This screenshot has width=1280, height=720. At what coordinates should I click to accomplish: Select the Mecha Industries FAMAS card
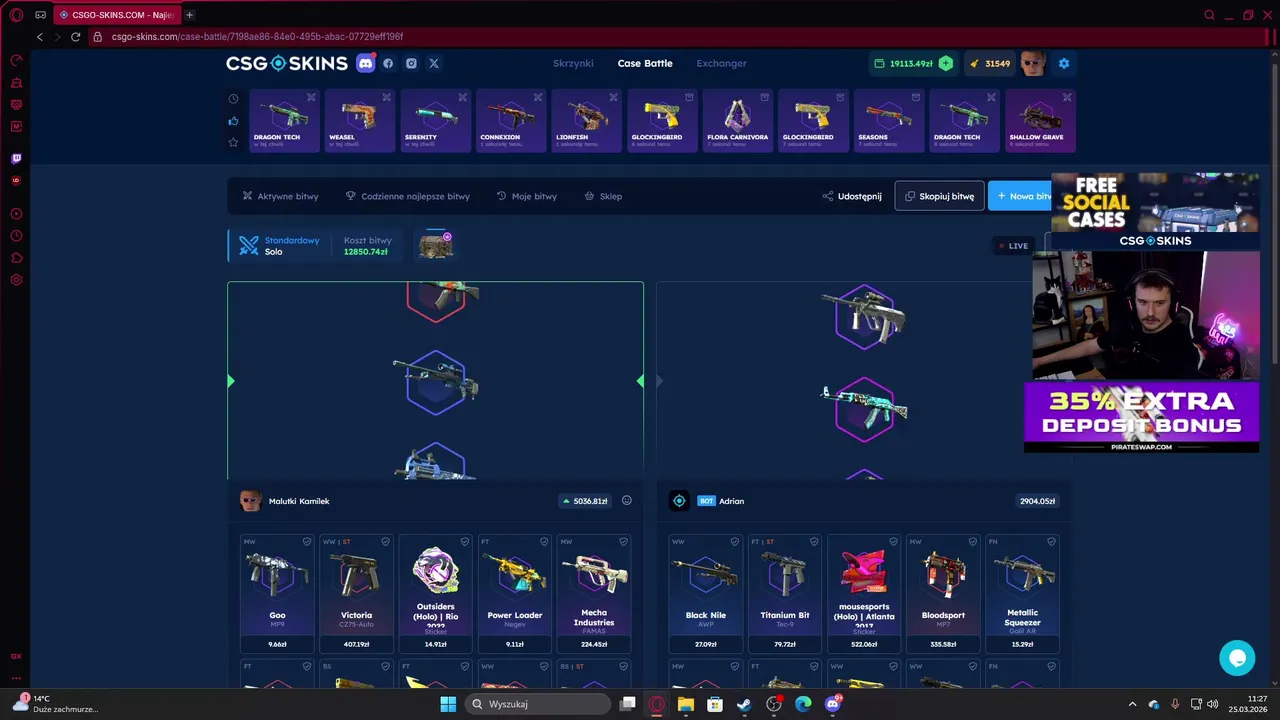tap(593, 594)
